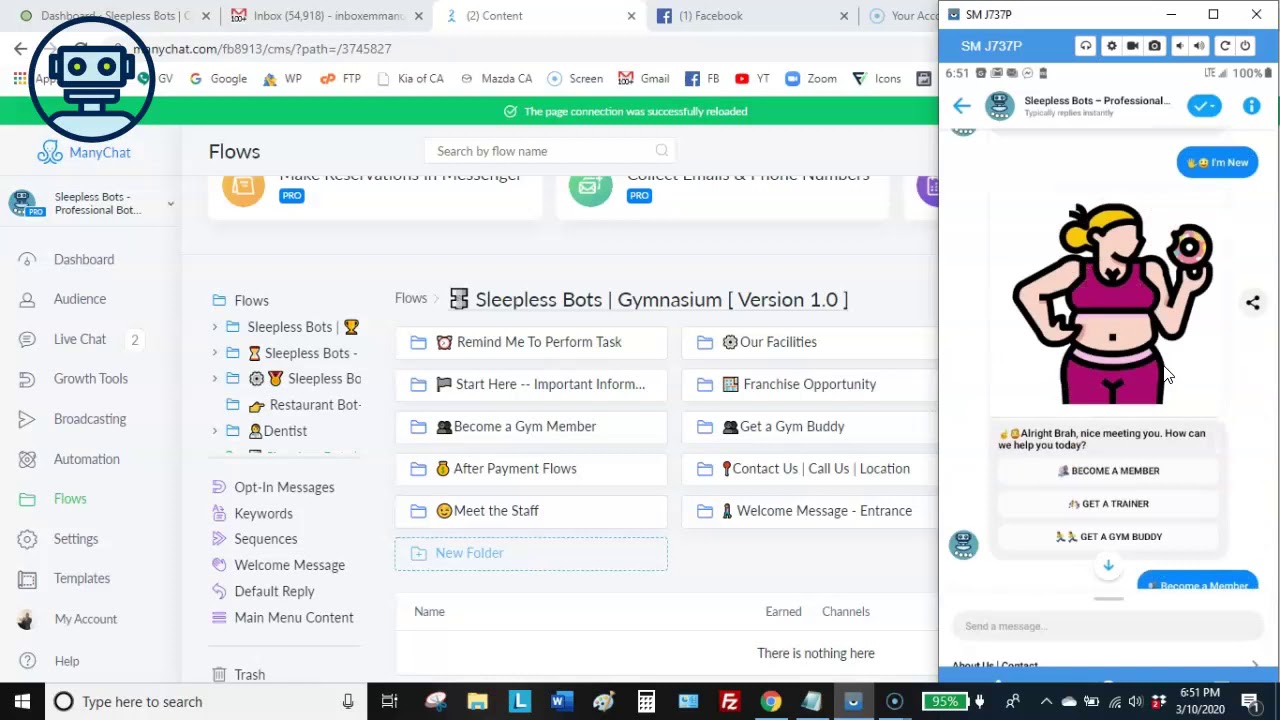
Task: Open After Payment Flows folder
Action: tap(531, 468)
